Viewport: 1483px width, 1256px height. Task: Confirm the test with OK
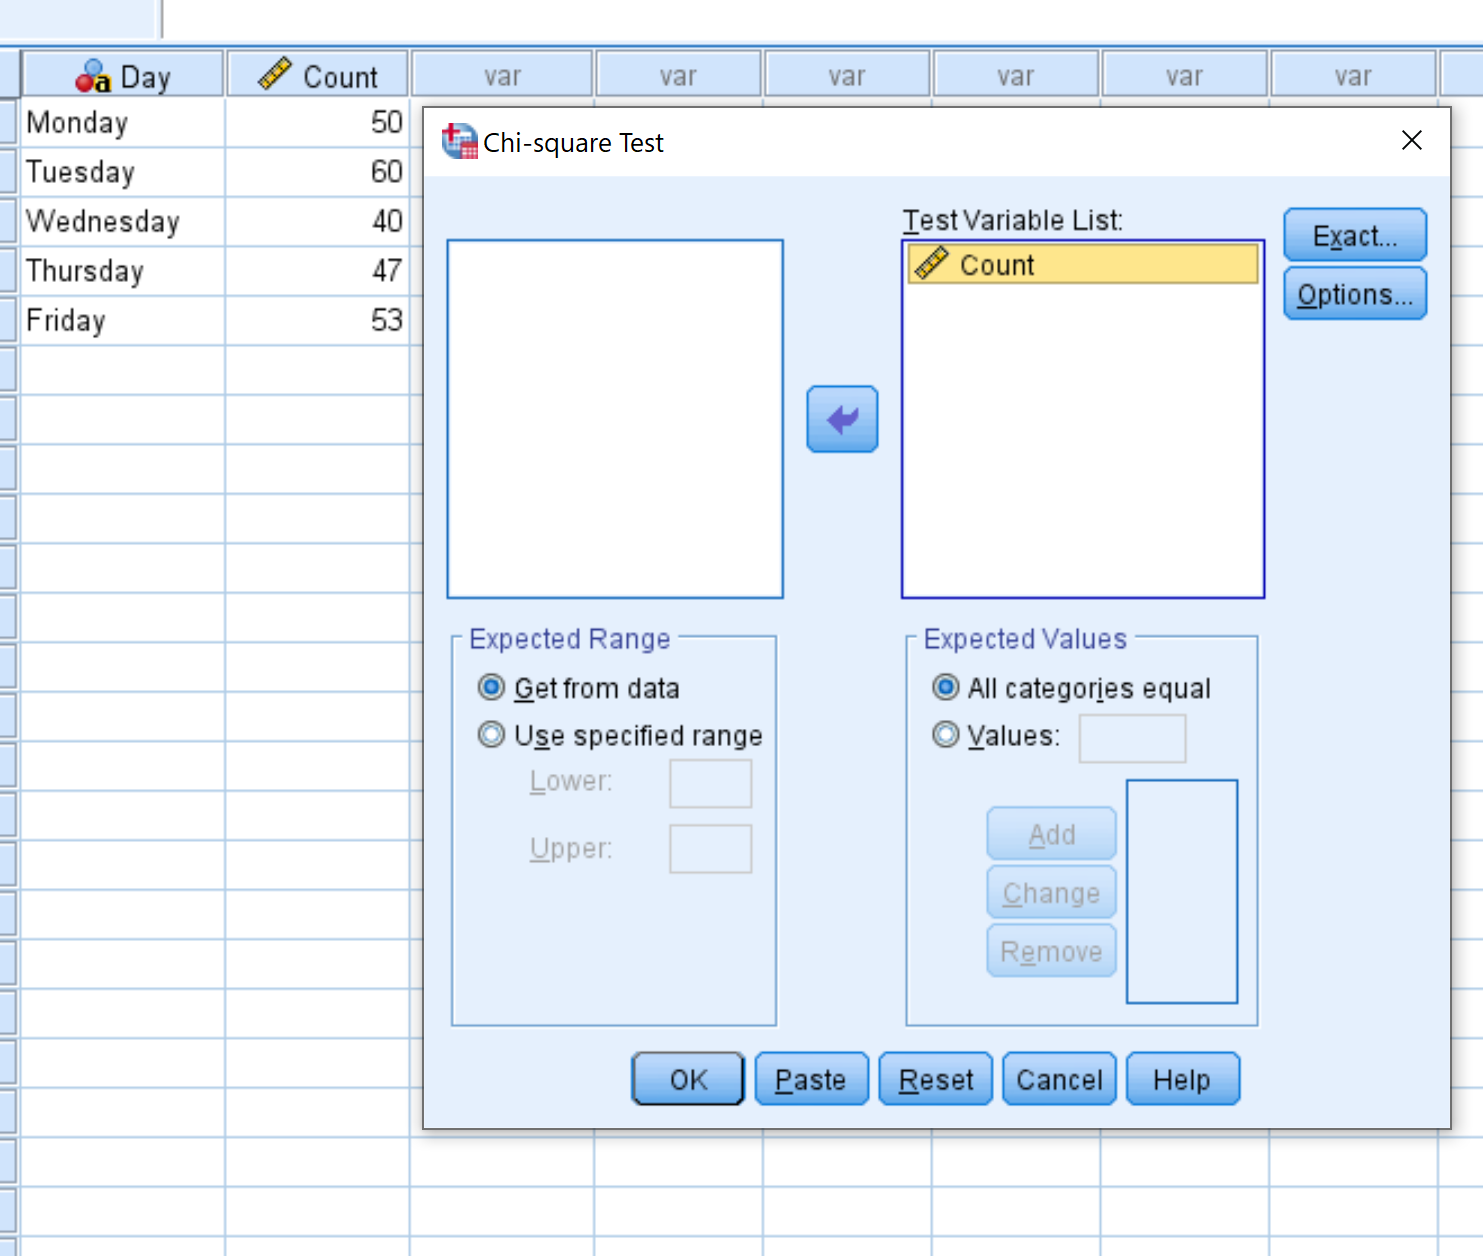click(688, 1079)
